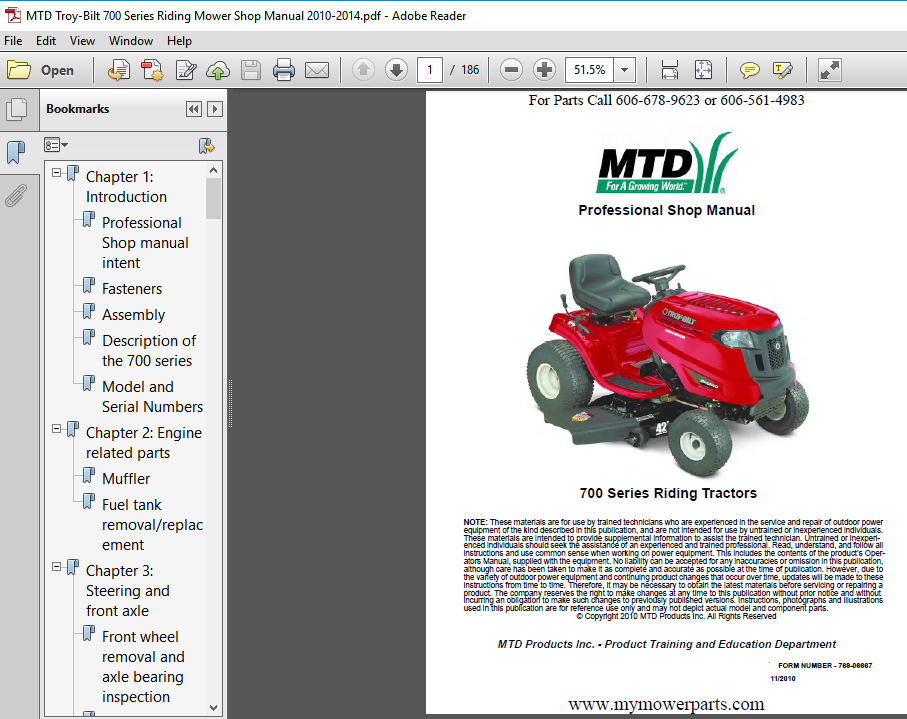Click the Print icon

pos(284,71)
